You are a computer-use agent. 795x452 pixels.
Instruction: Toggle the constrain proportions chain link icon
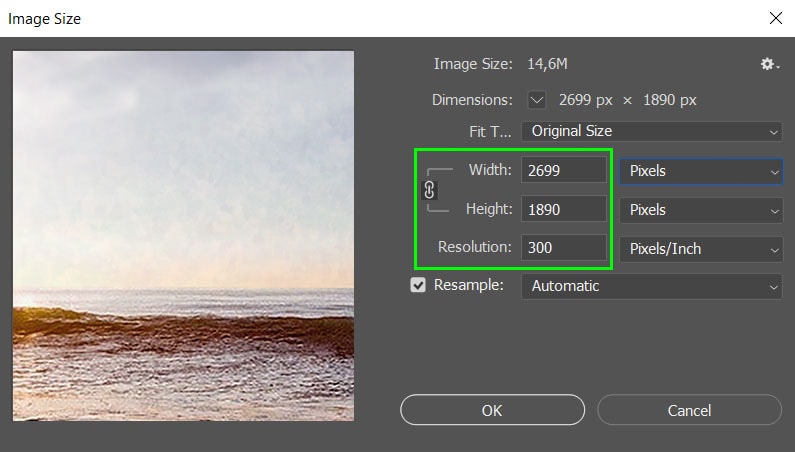[x=429, y=190]
